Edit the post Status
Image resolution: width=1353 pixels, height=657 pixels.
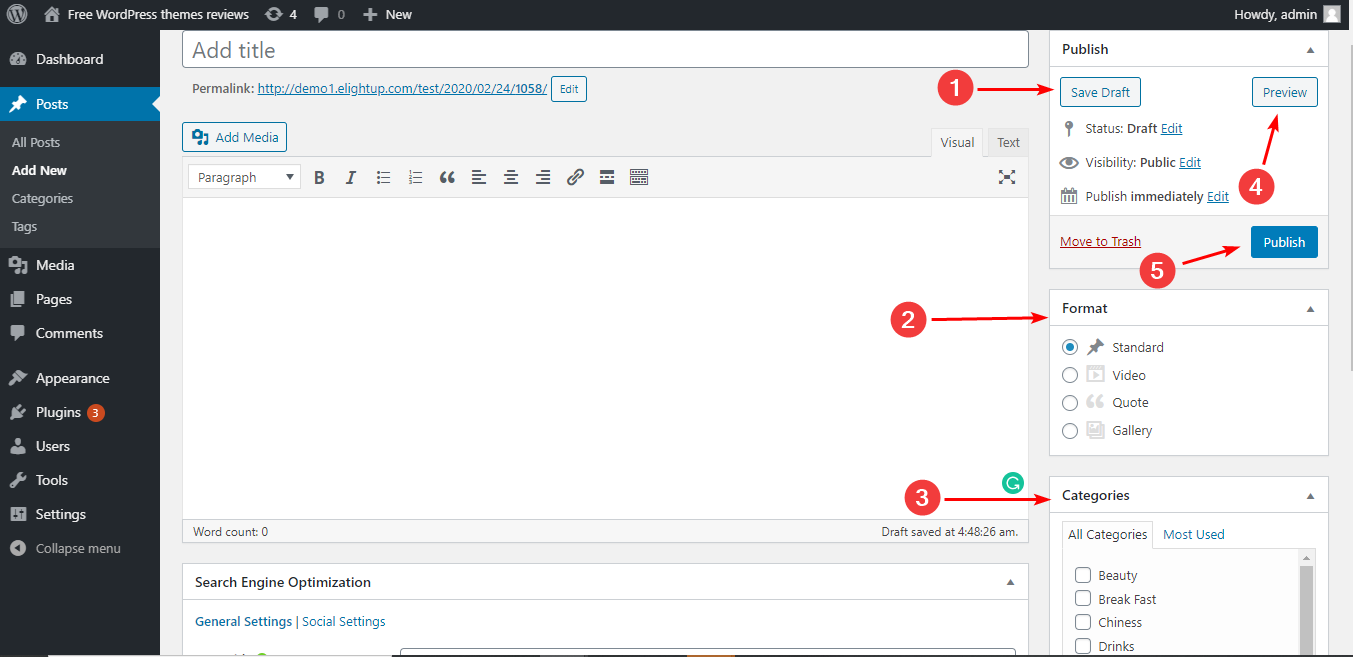[x=1172, y=128]
